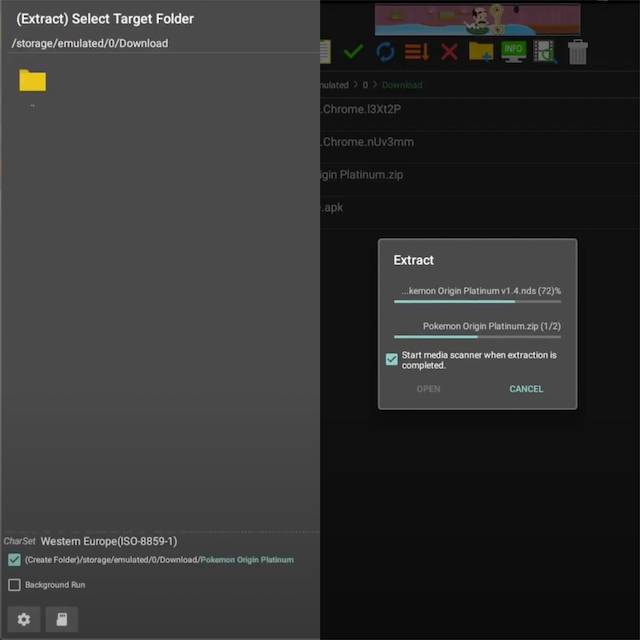Open settings gear in extract panel
640x640 pixels.
pyautogui.click(x=24, y=619)
